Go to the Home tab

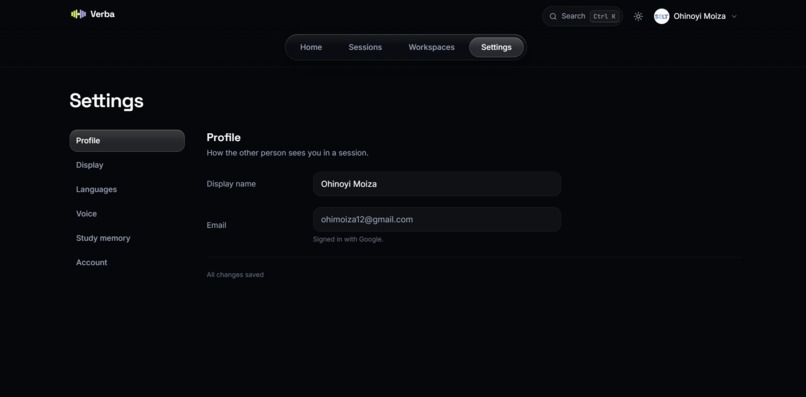[311, 47]
